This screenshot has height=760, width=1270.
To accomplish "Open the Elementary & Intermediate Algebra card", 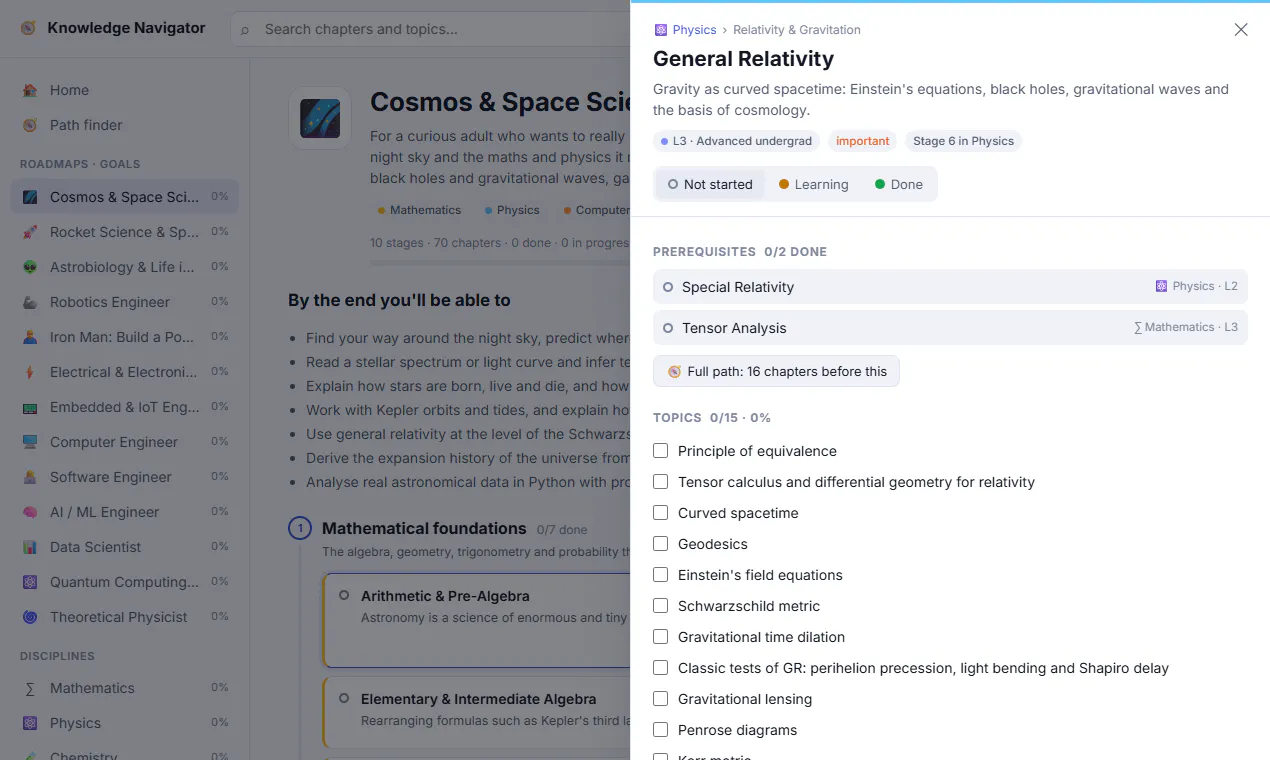I will click(477, 712).
